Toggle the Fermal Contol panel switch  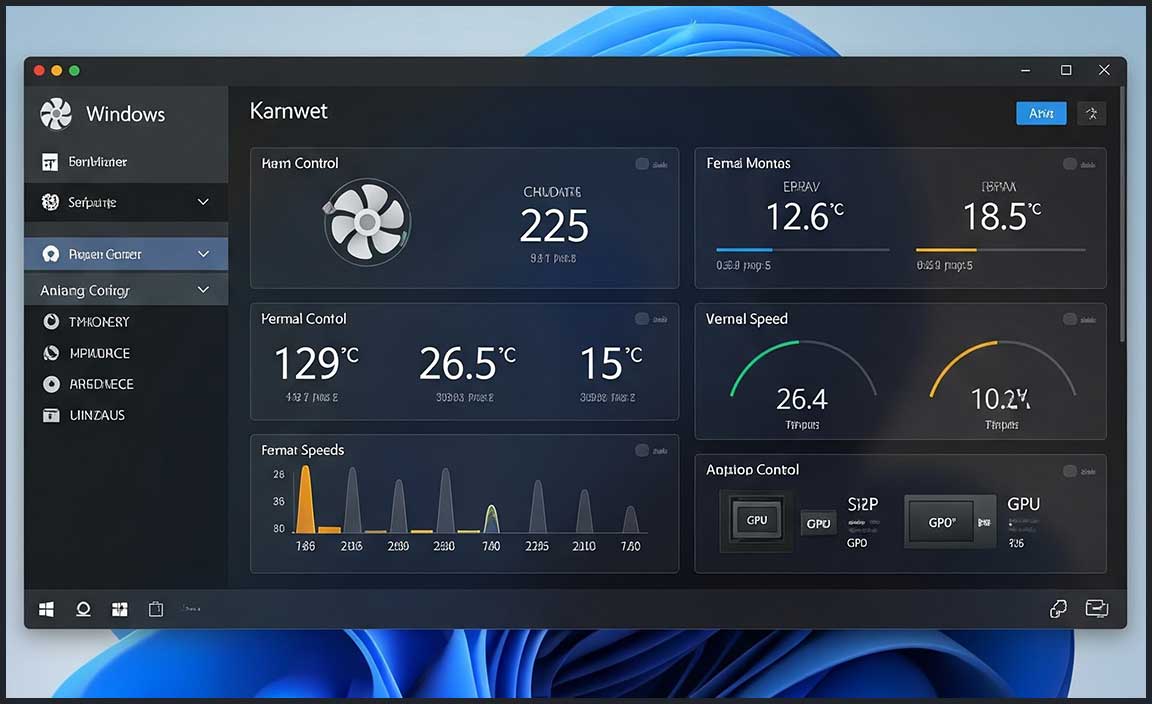[642, 318]
